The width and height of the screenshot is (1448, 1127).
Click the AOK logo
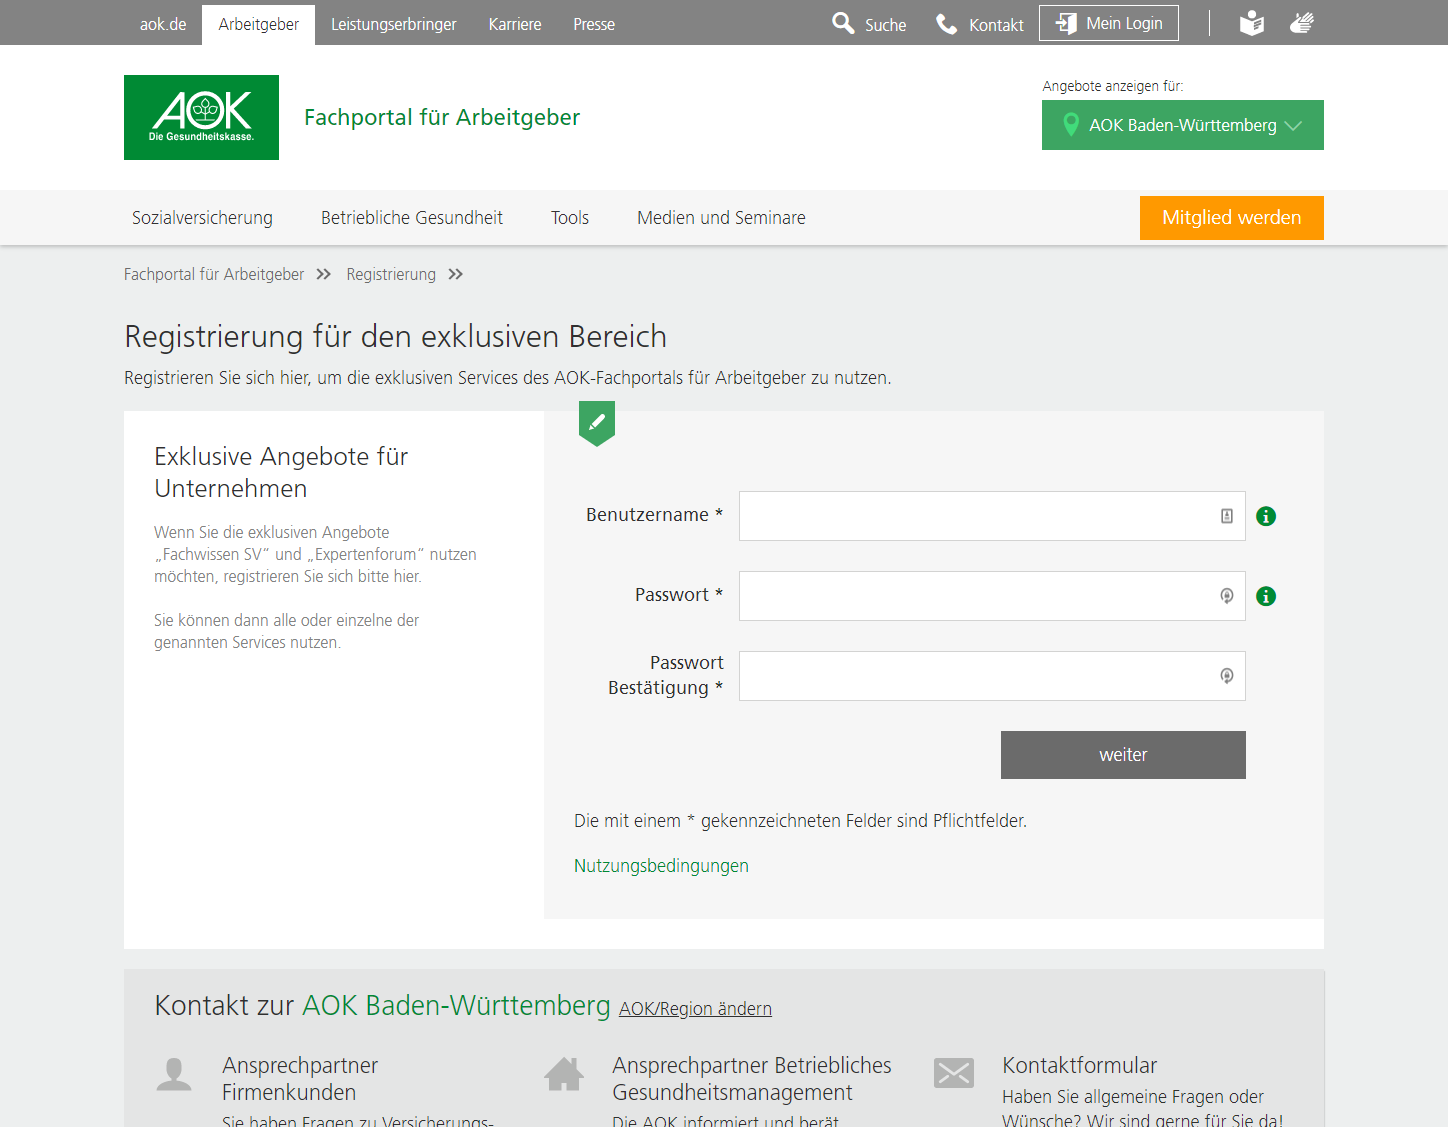coord(201,117)
